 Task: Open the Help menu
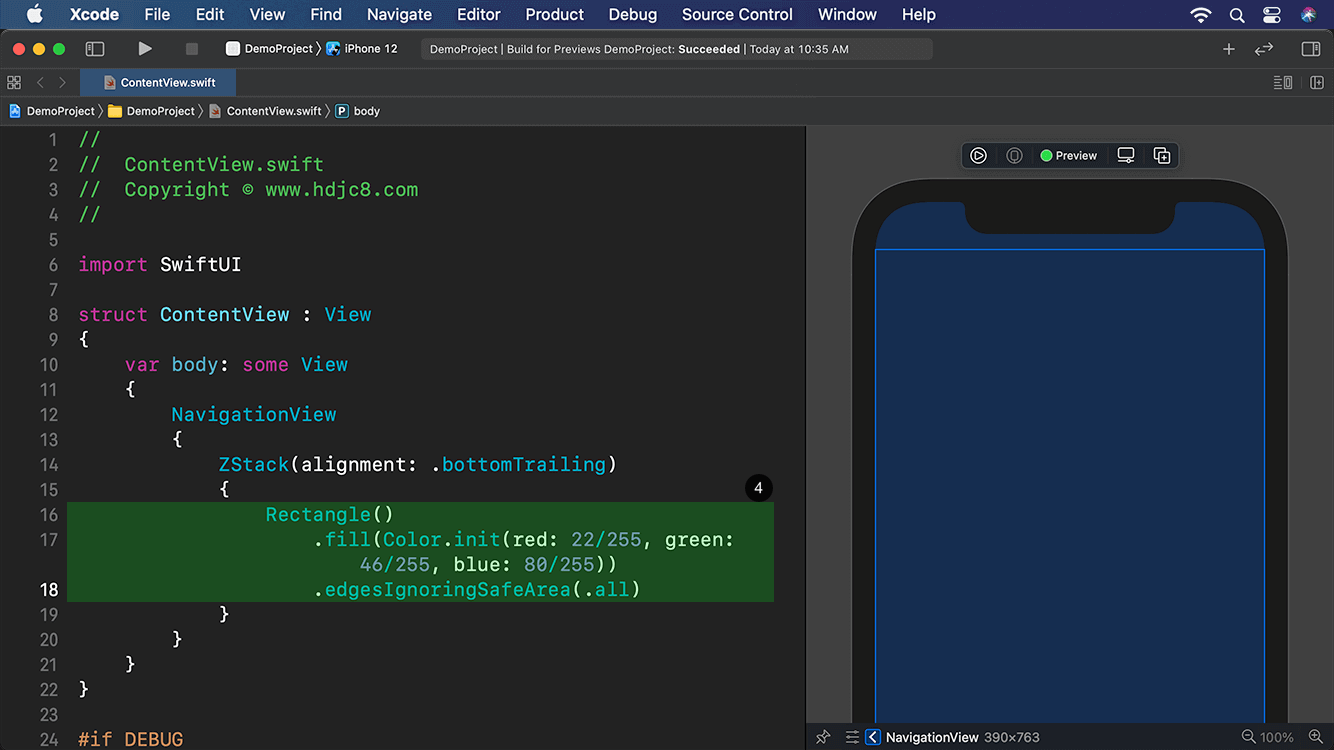point(919,14)
